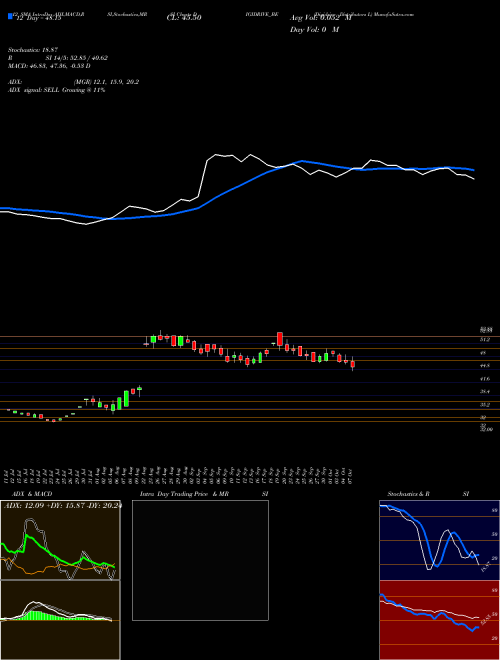Viewport: 500px width, 660px height.
Task: Open the MACD histogram chart with green bars
Action: [60, 620]
